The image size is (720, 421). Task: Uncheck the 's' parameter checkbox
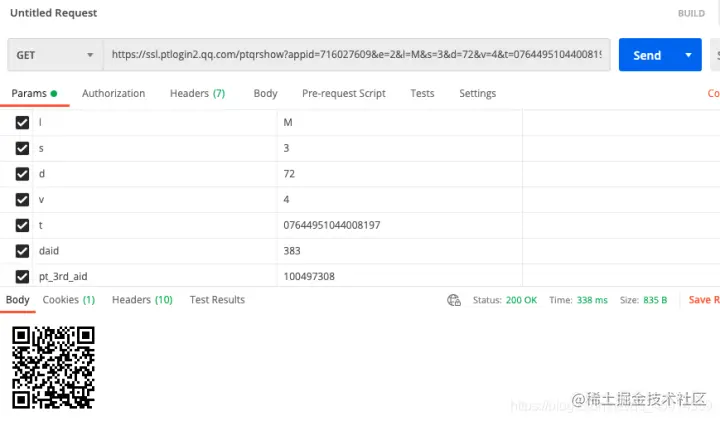[x=22, y=148]
